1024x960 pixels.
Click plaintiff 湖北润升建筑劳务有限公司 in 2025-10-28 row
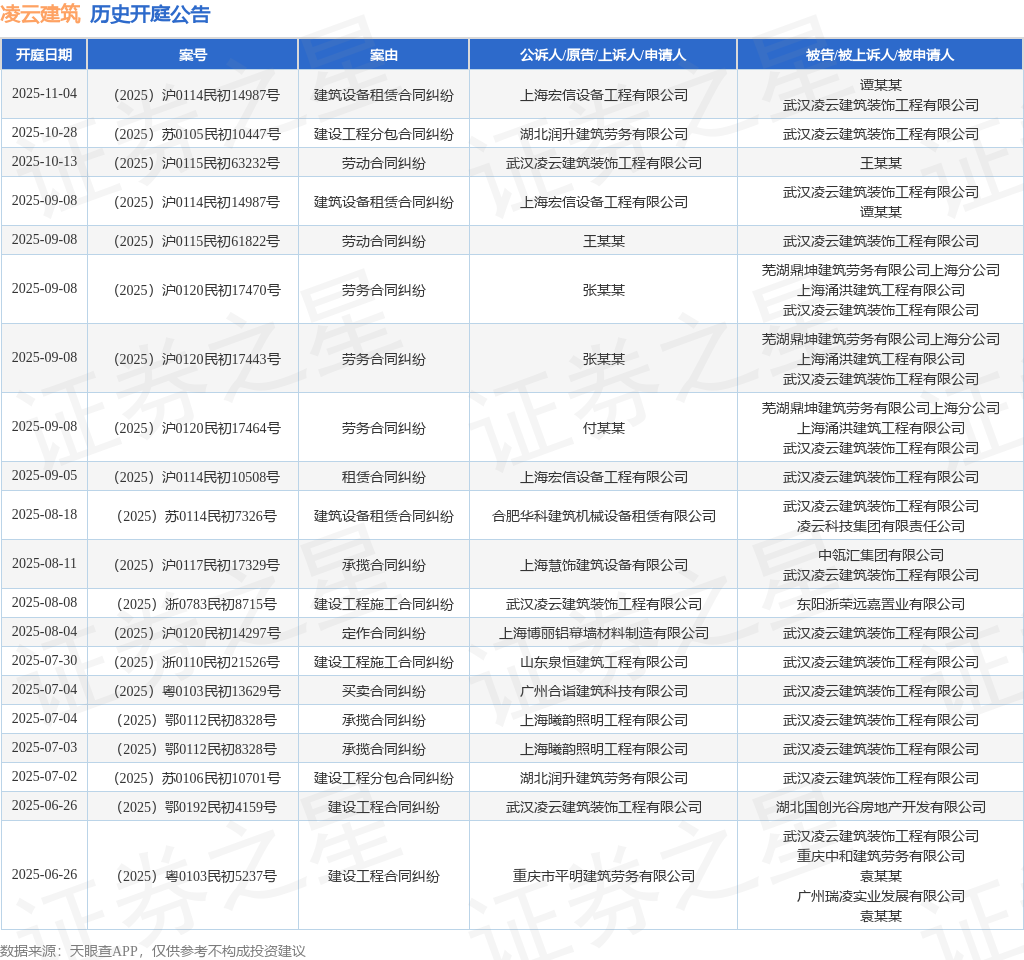(x=603, y=135)
